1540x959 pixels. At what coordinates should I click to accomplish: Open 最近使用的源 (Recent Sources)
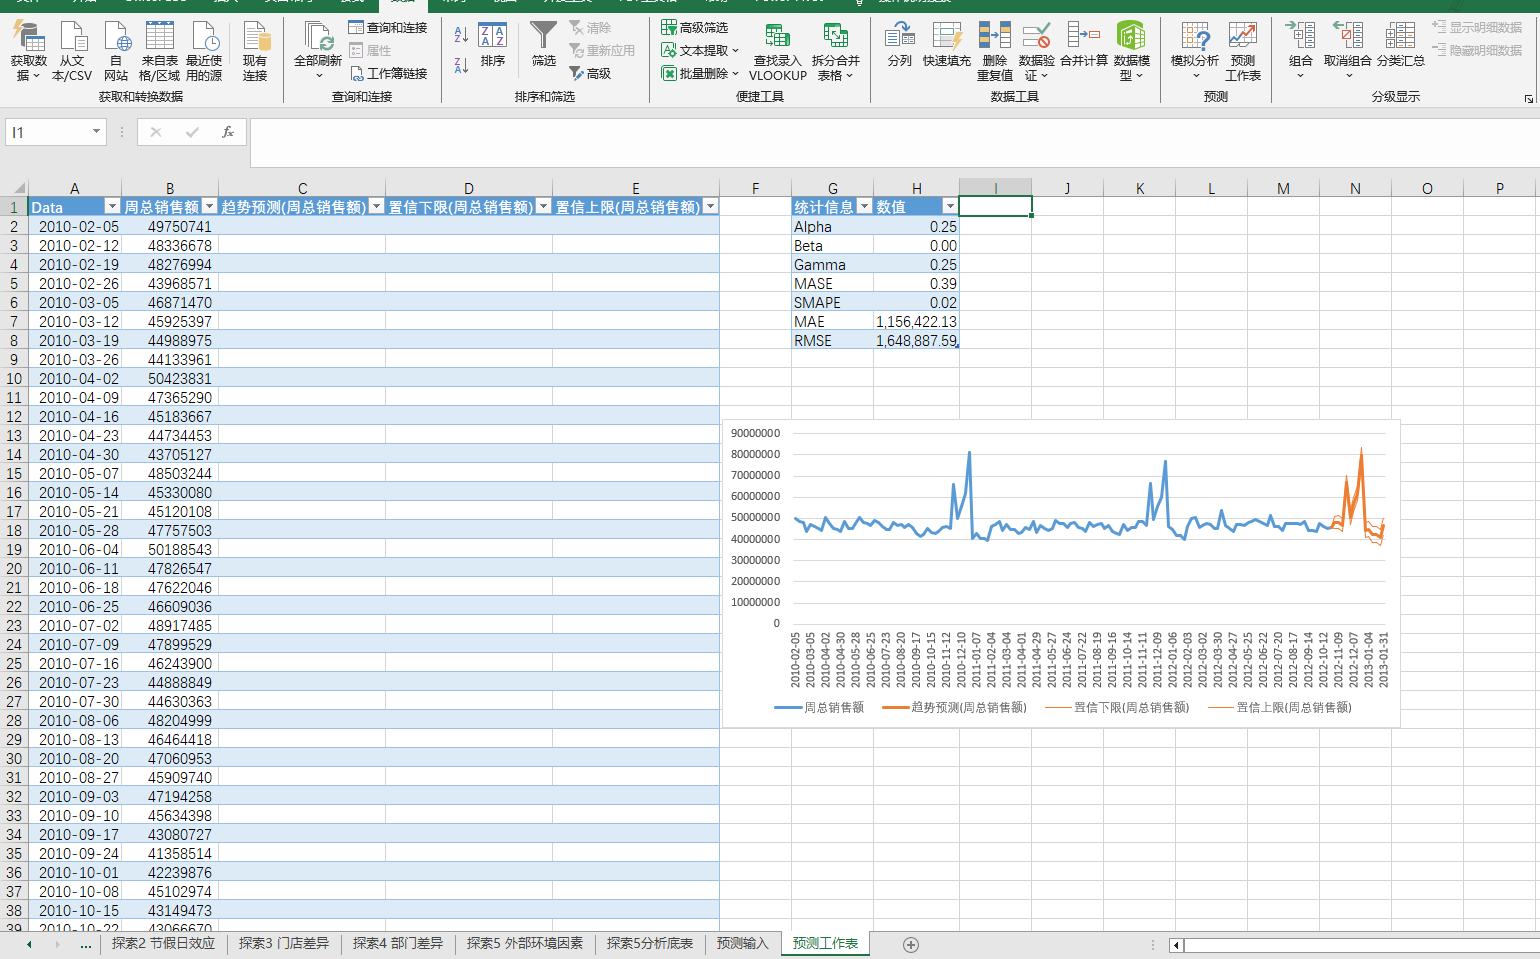click(204, 51)
